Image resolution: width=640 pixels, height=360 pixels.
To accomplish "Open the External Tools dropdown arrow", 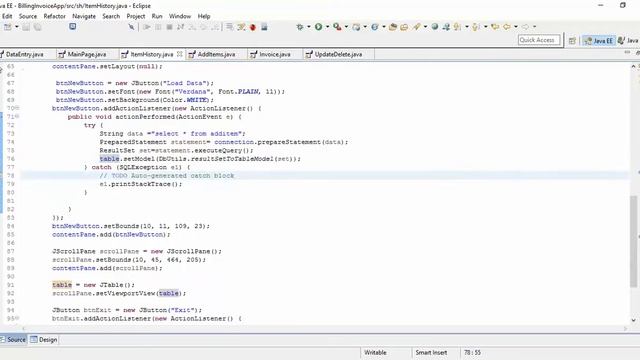I will click(347, 27).
